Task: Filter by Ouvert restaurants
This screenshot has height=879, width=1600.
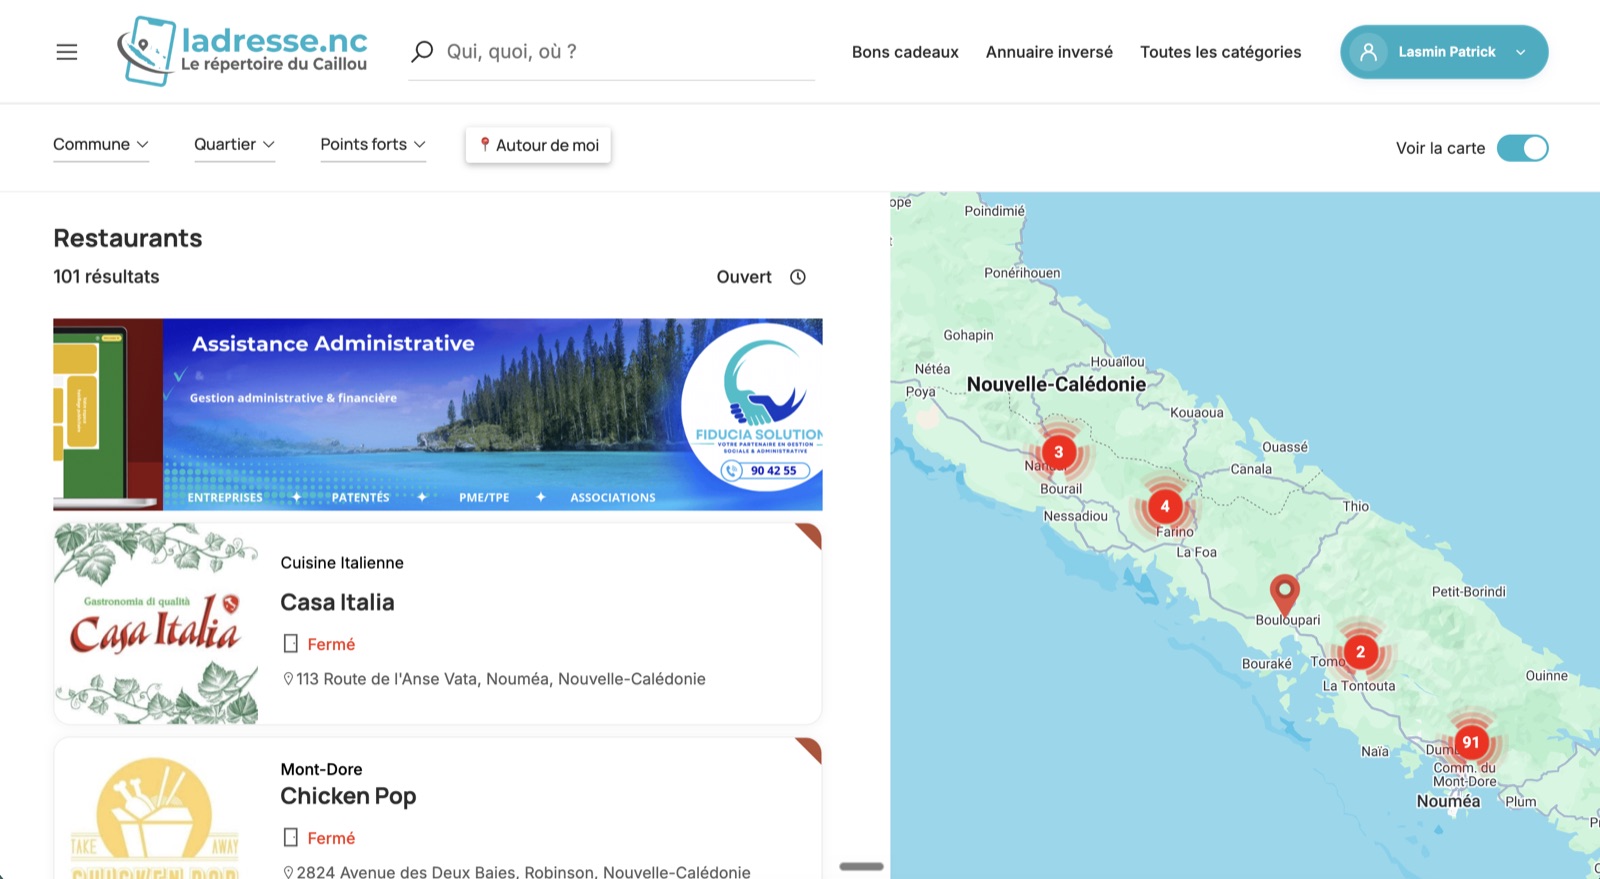Action: point(744,277)
